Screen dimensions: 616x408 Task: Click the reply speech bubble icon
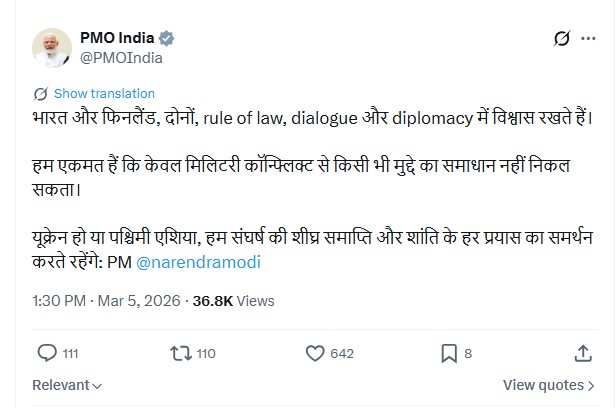[x=46, y=352]
